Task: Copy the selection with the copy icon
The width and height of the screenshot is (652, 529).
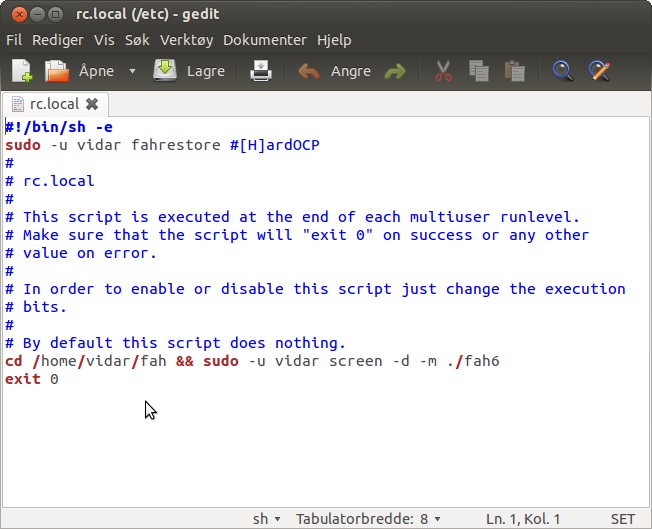Action: tap(479, 71)
